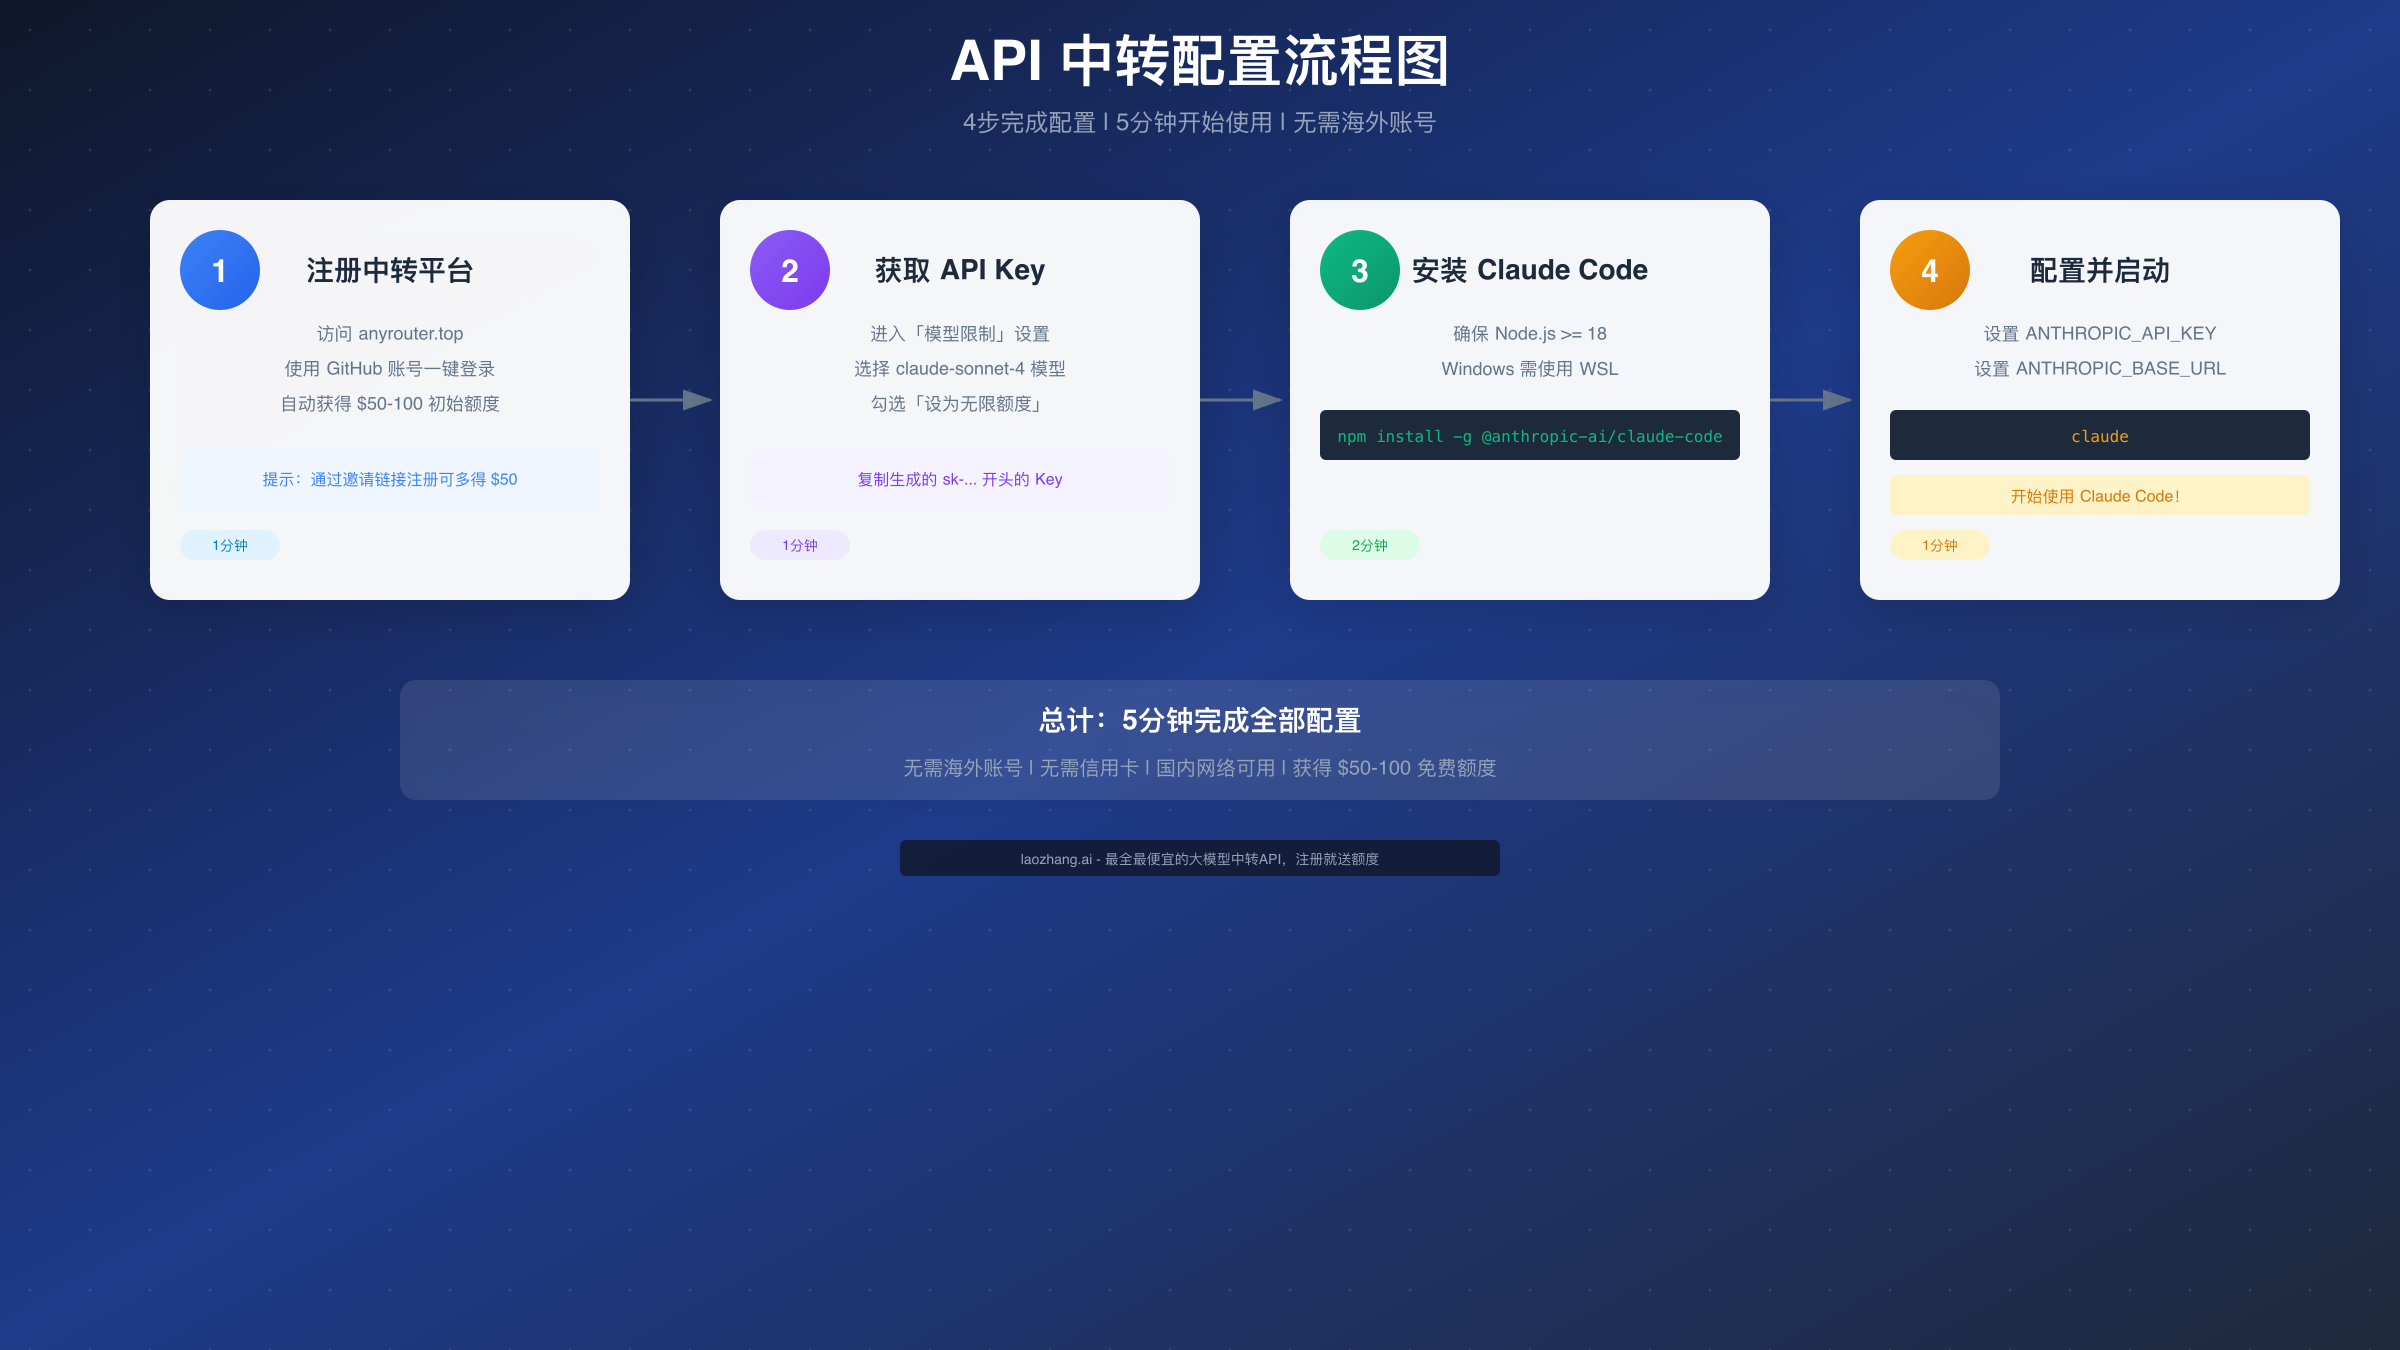Click the purple step 2 circle icon

pyautogui.click(x=789, y=269)
